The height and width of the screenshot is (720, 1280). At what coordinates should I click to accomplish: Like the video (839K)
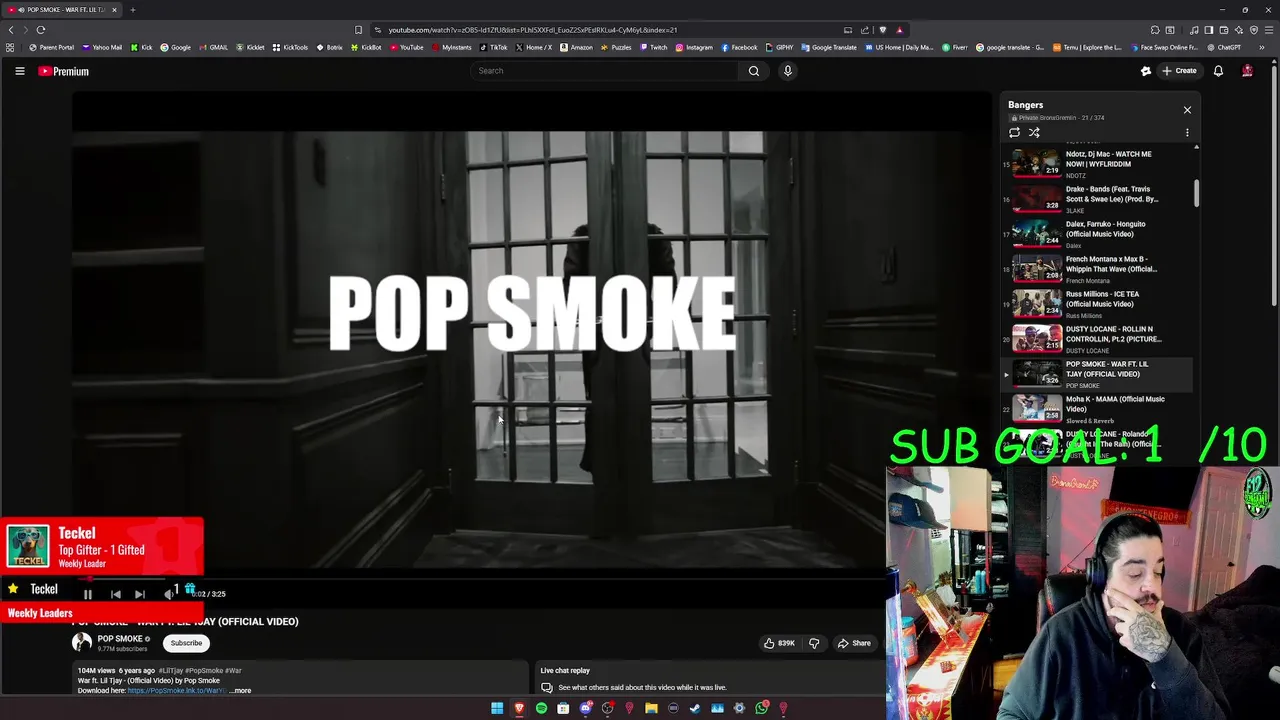[780, 643]
